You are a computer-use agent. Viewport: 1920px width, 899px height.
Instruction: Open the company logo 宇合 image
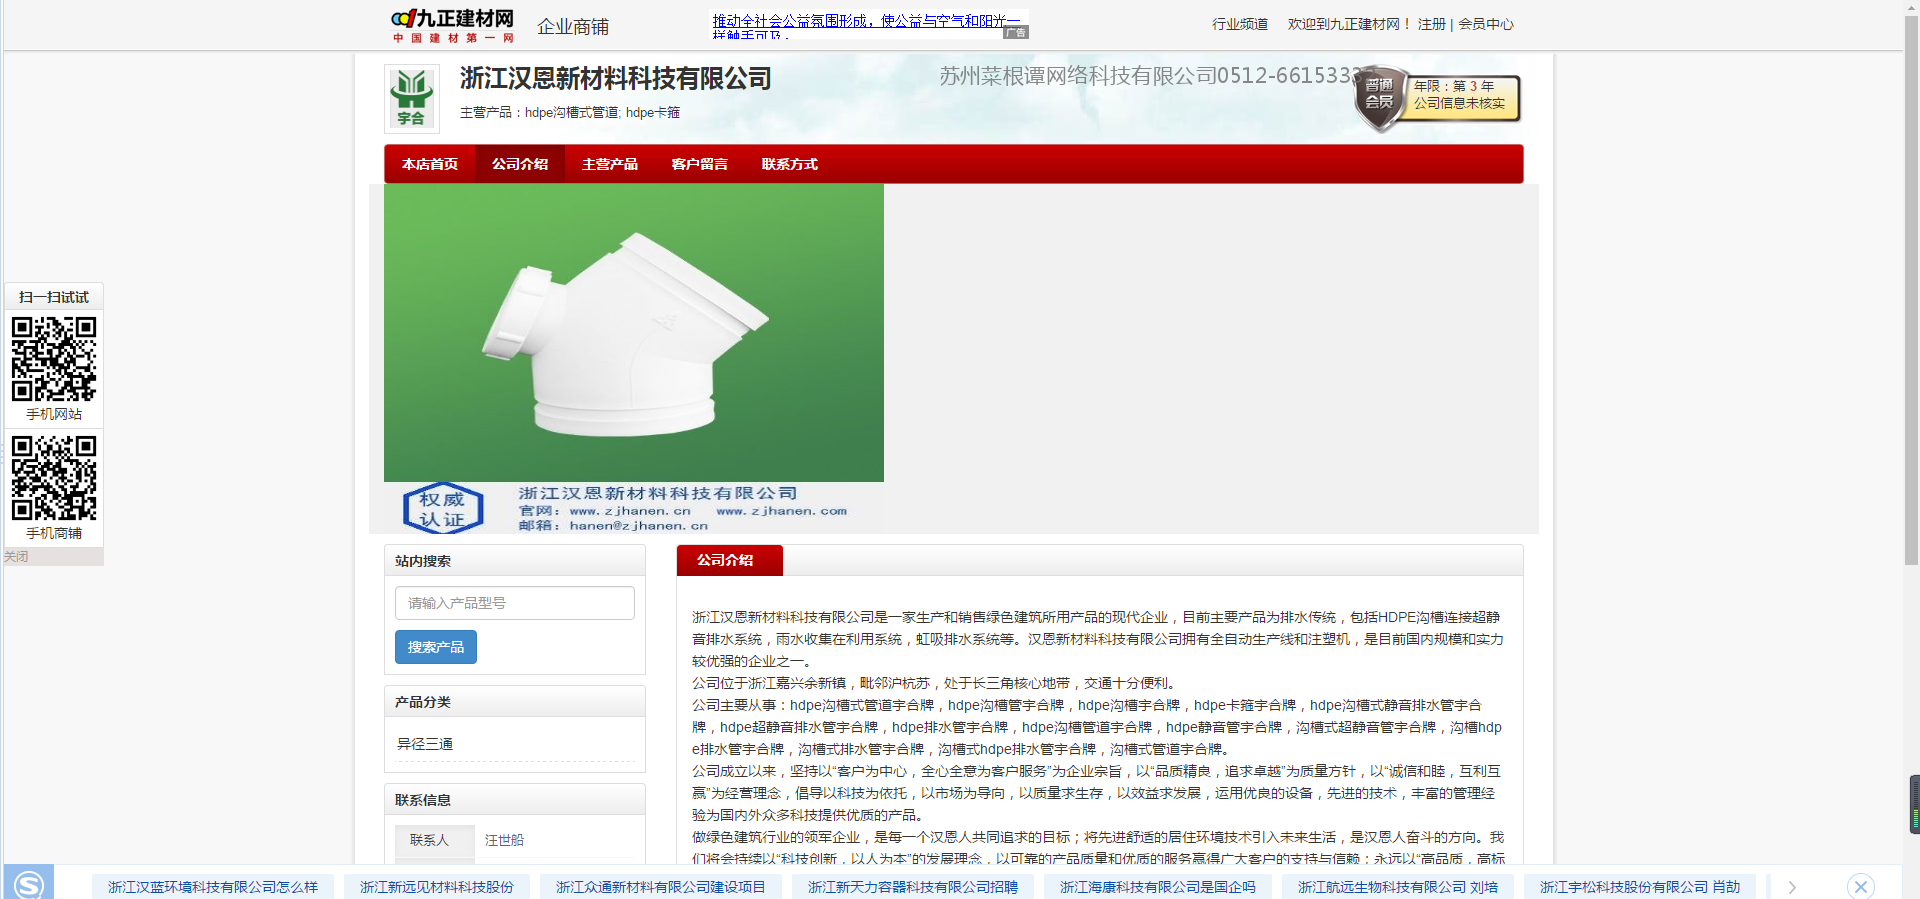click(411, 98)
